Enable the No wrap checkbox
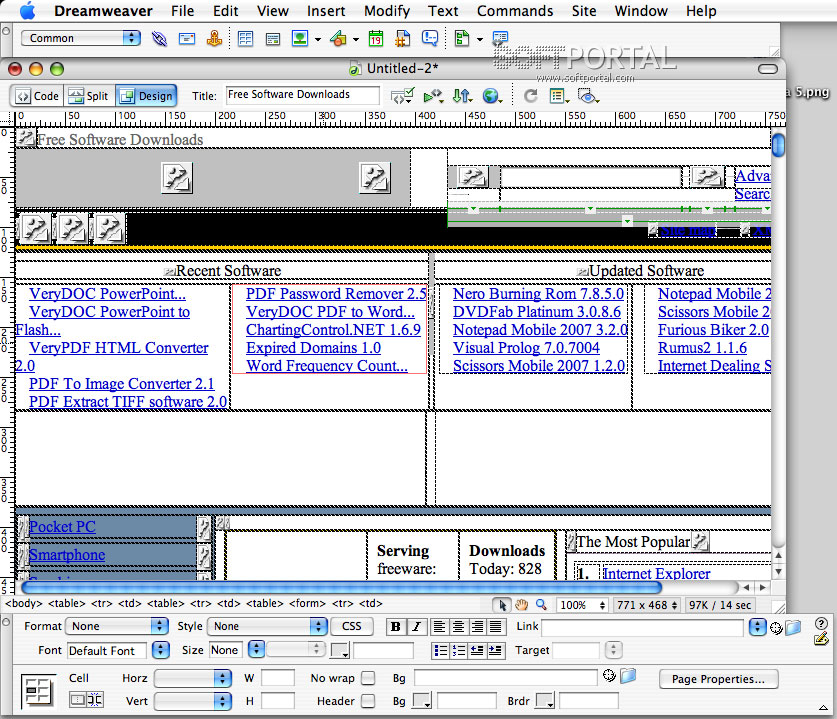 point(368,678)
